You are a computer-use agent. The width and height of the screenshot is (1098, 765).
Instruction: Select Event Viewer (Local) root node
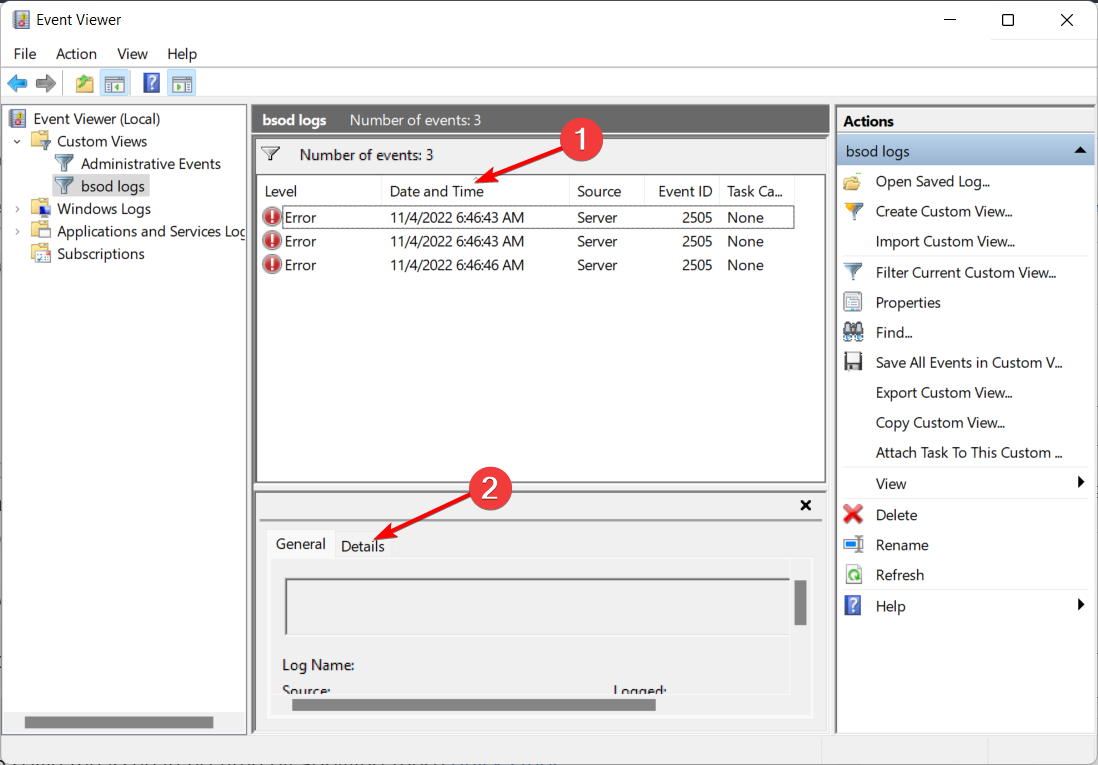[97, 119]
